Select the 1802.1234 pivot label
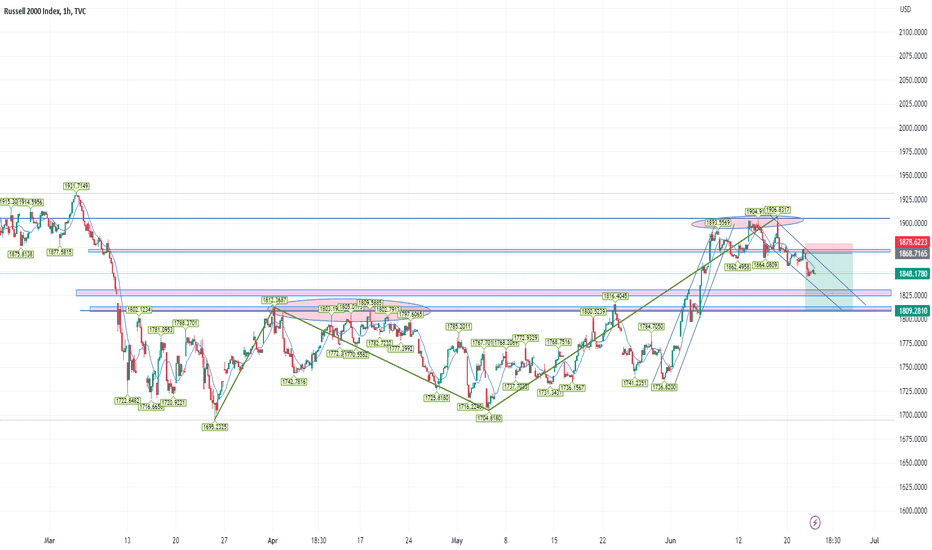 [138, 310]
